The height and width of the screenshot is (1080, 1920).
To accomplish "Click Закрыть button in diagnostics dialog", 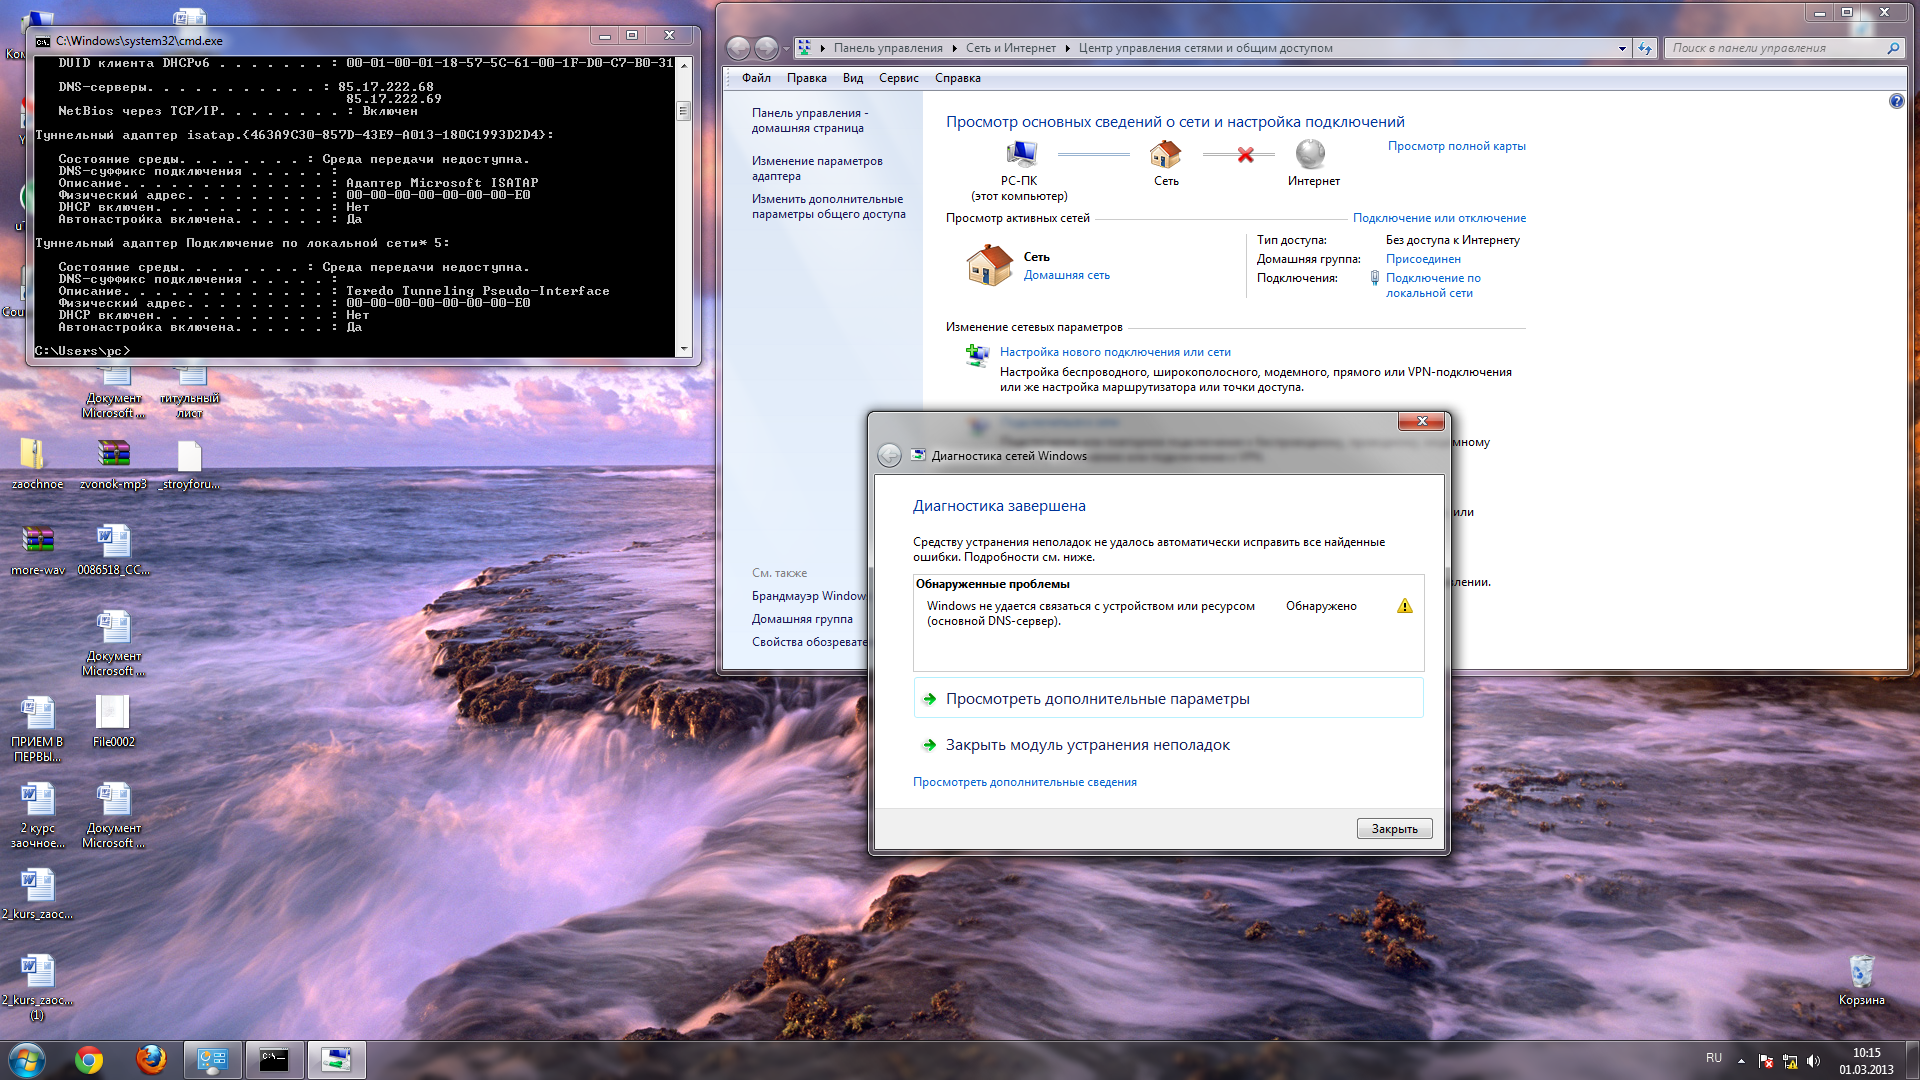I will click(x=1394, y=829).
